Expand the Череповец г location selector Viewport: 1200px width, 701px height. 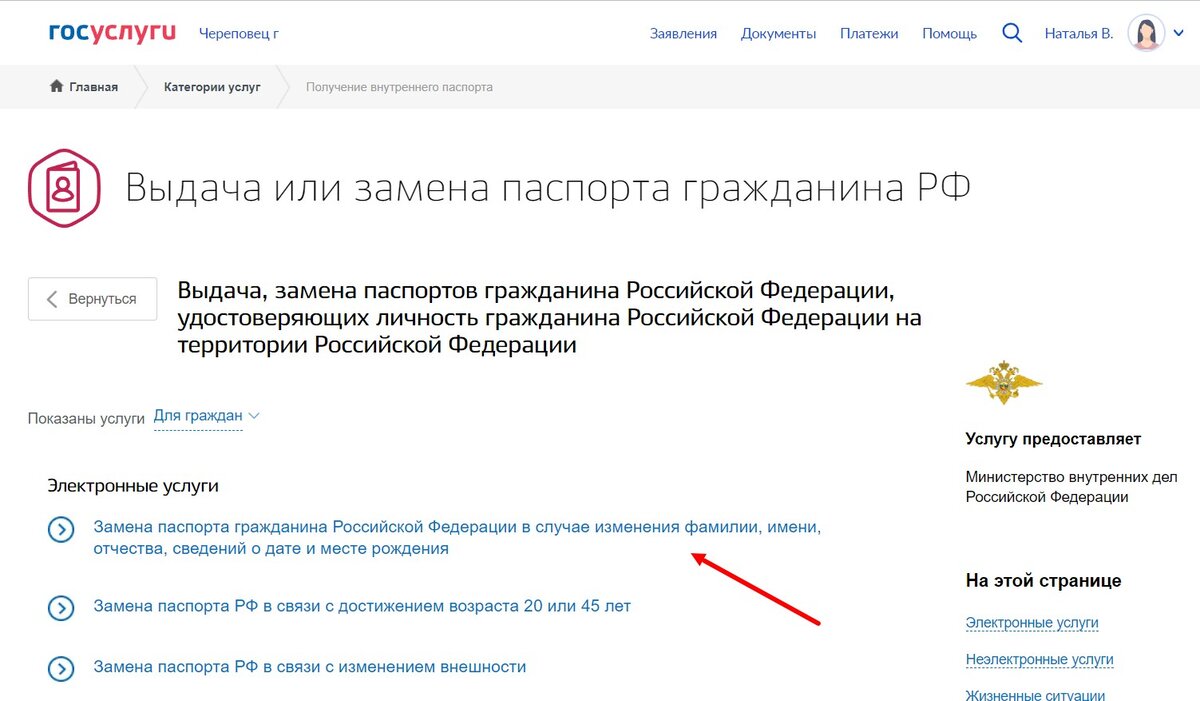[240, 33]
